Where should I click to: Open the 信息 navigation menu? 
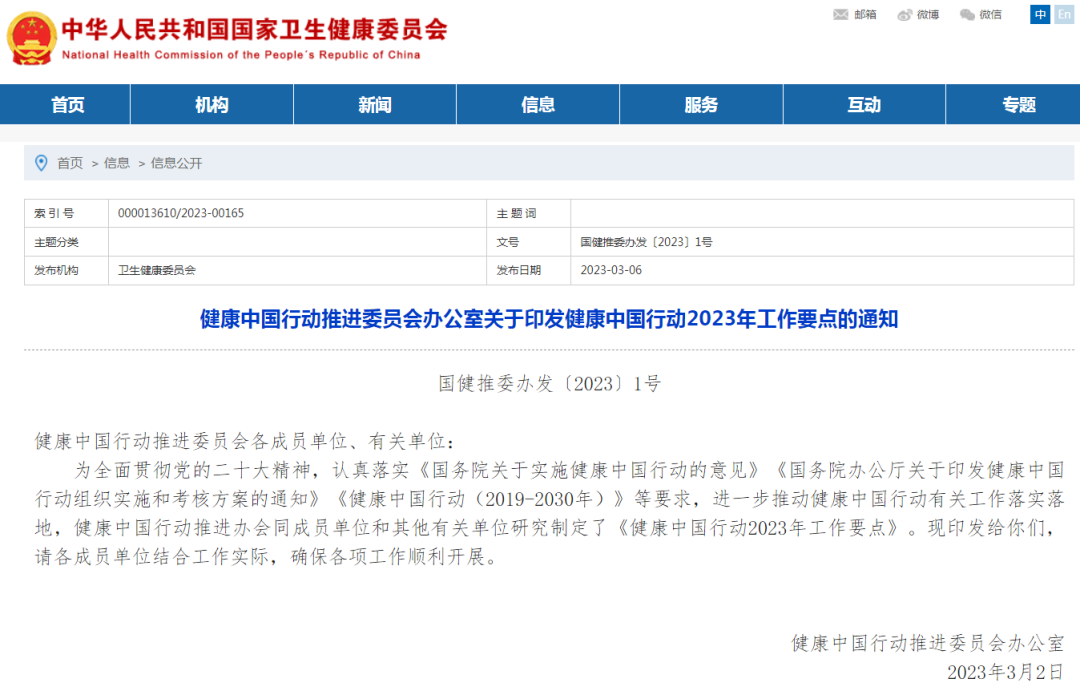(538, 105)
